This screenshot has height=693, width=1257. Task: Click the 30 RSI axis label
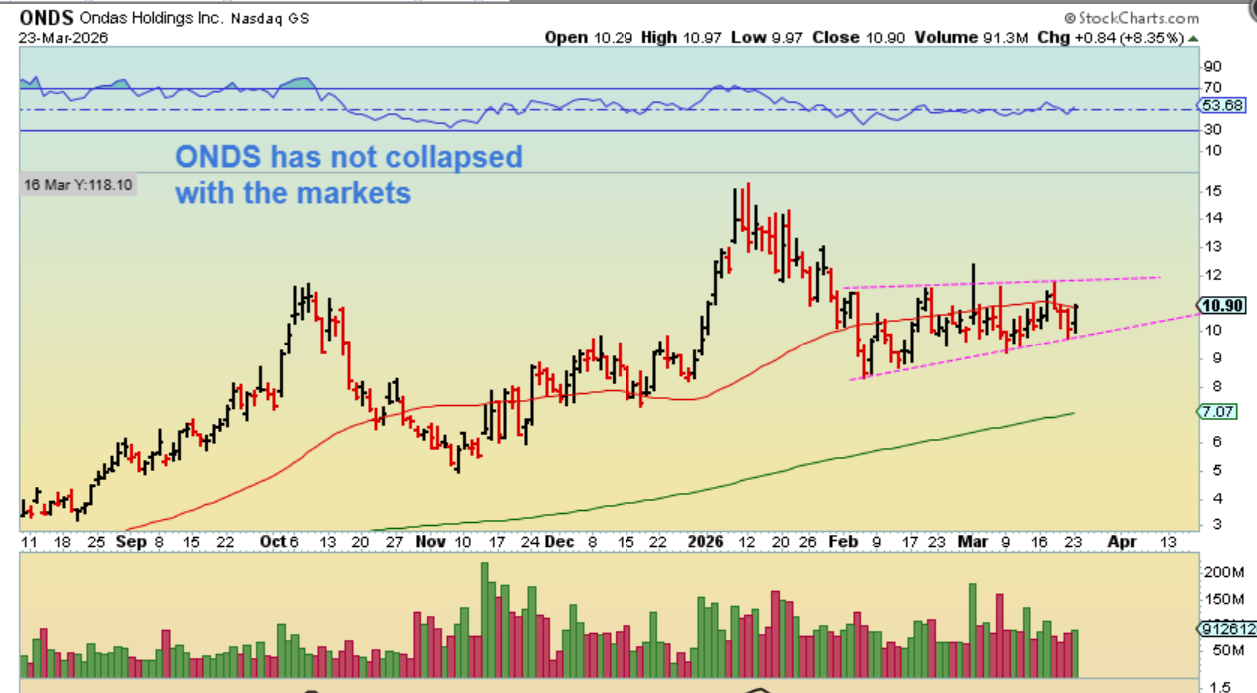coord(1212,129)
